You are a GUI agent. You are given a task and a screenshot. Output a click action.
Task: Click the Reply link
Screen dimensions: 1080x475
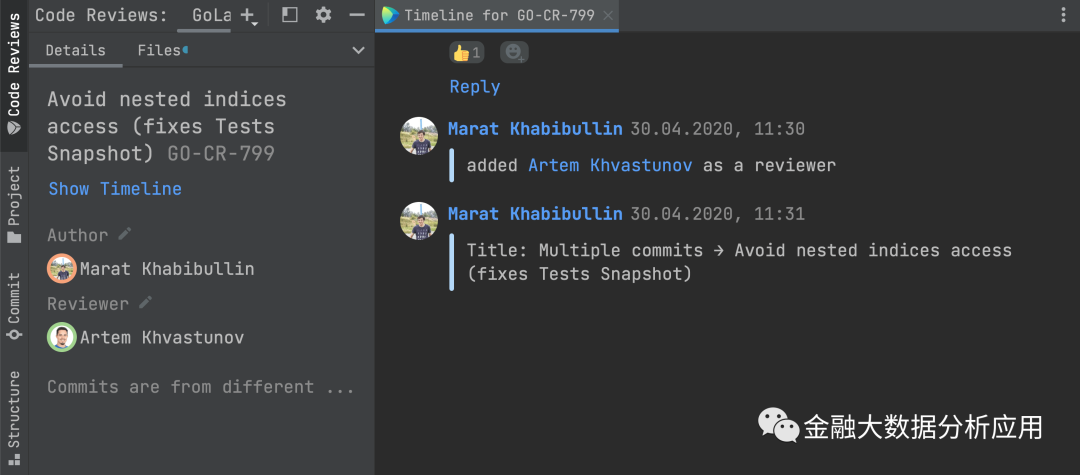click(x=475, y=87)
